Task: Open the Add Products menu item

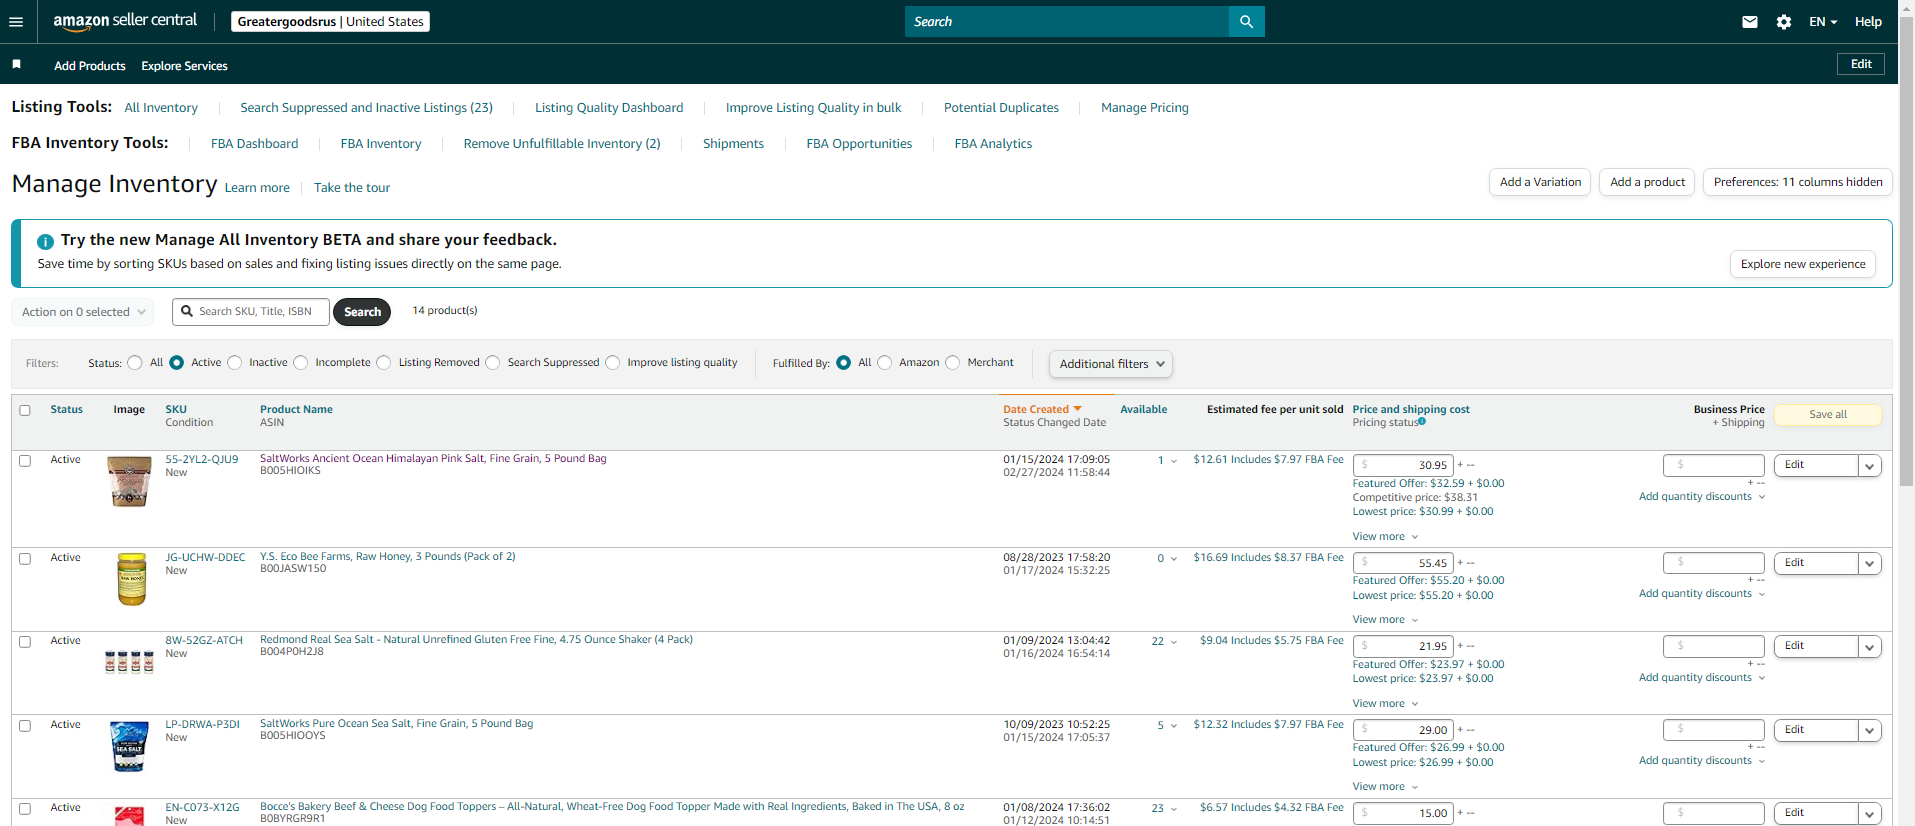Action: coord(90,66)
